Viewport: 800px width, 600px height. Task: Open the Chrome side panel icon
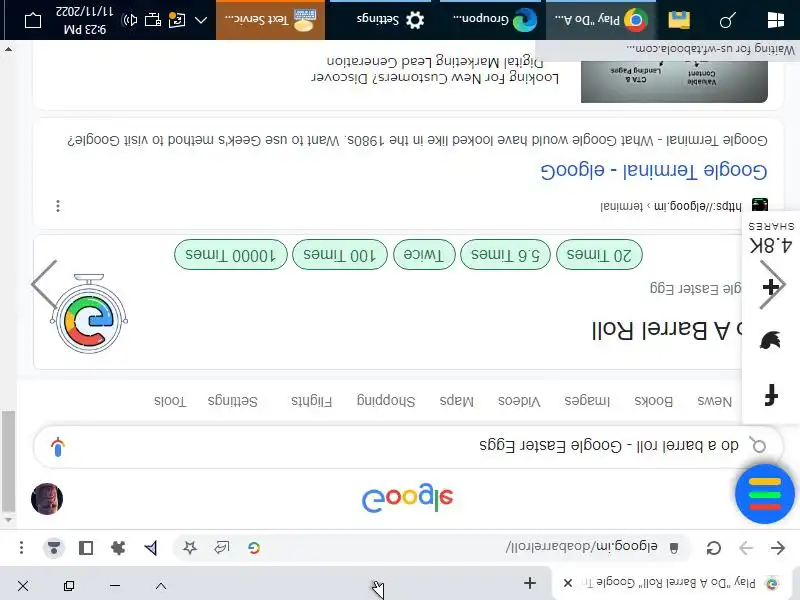pyautogui.click(x=86, y=547)
